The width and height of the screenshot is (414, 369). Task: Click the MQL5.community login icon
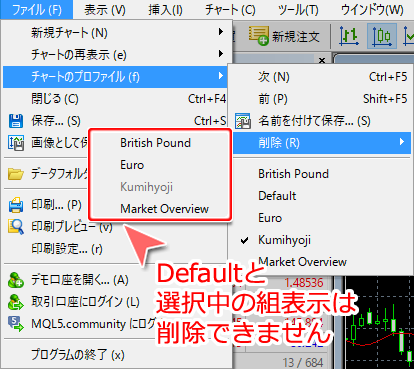point(16,324)
